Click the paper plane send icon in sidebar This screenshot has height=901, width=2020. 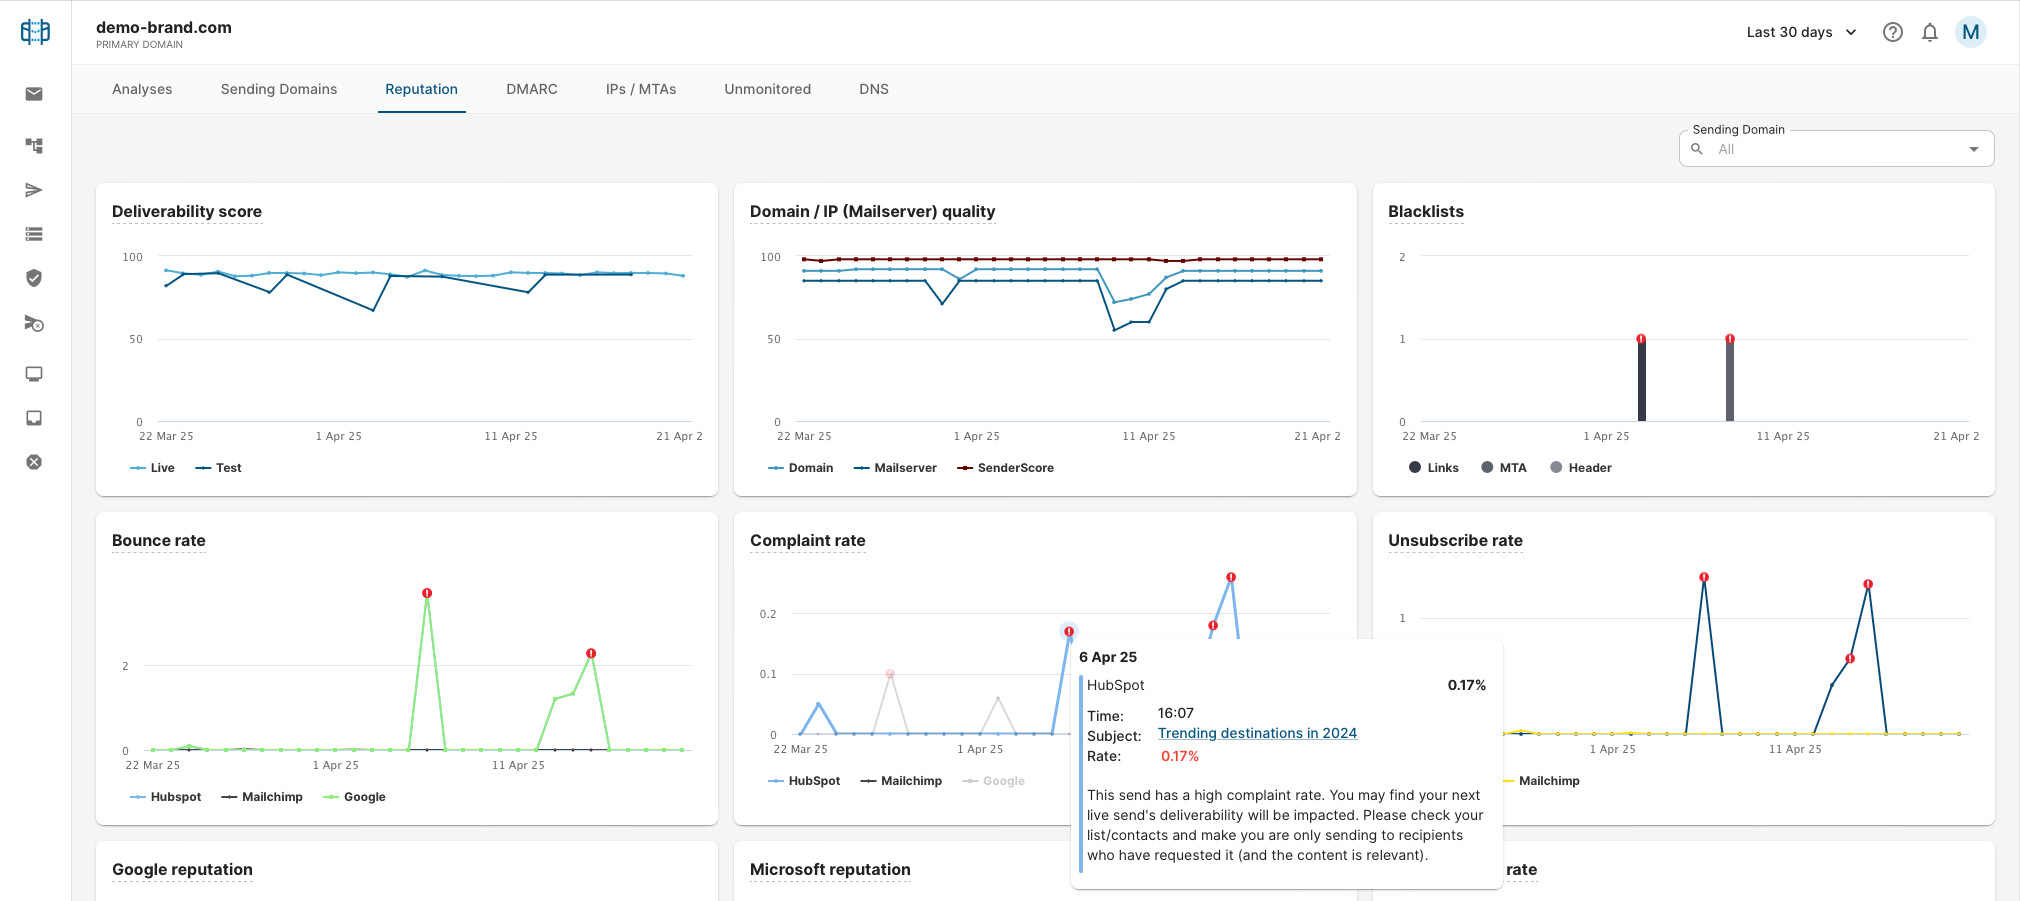coord(34,190)
